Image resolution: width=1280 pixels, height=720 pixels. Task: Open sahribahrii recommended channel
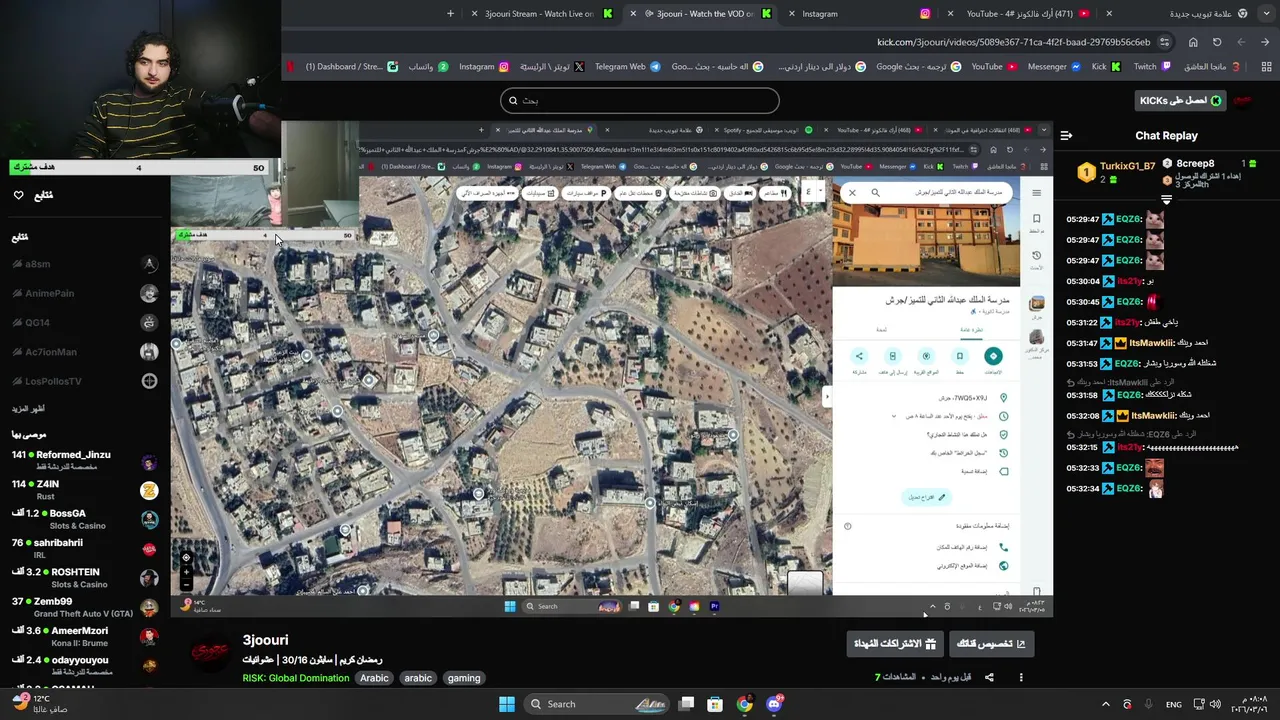tap(85, 548)
